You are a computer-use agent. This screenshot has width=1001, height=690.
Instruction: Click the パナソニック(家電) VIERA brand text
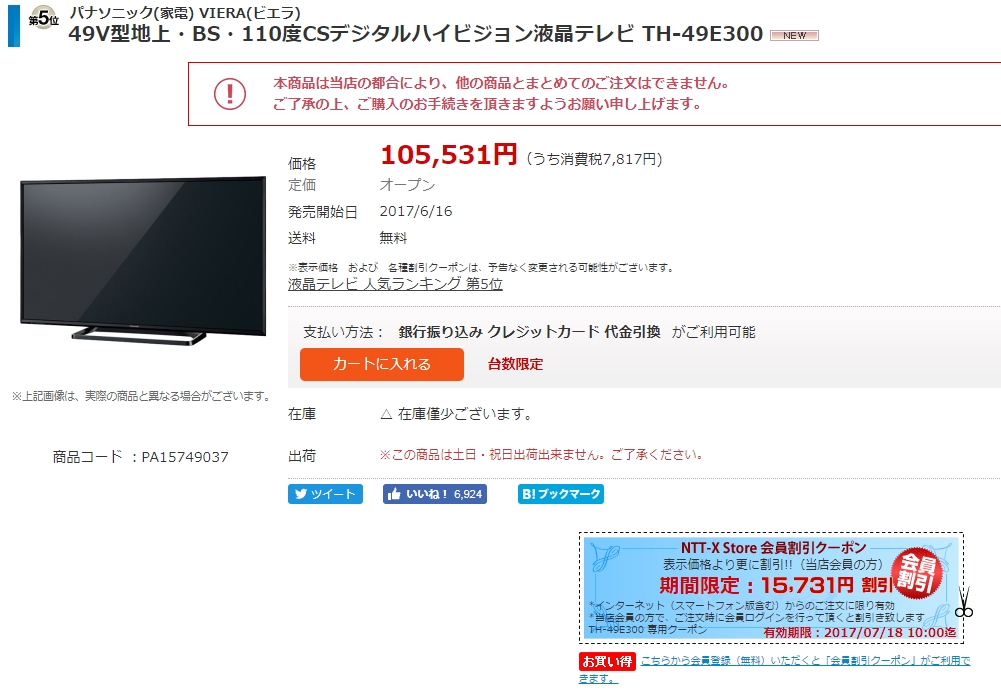(x=185, y=12)
